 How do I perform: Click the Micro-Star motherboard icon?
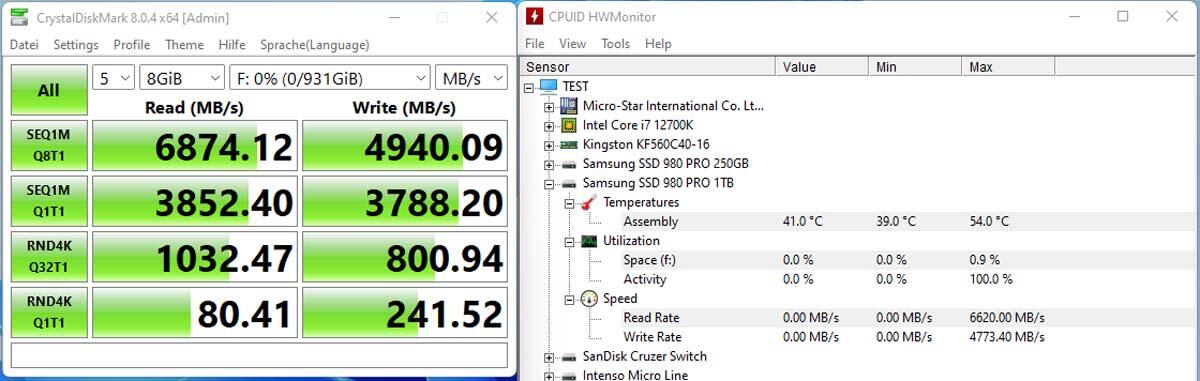(568, 106)
